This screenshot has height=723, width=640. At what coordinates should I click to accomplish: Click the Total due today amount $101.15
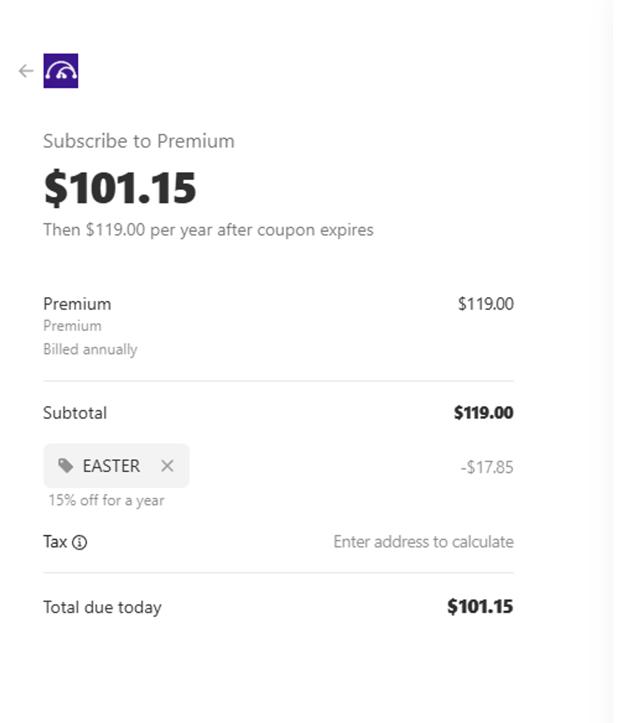tap(480, 607)
